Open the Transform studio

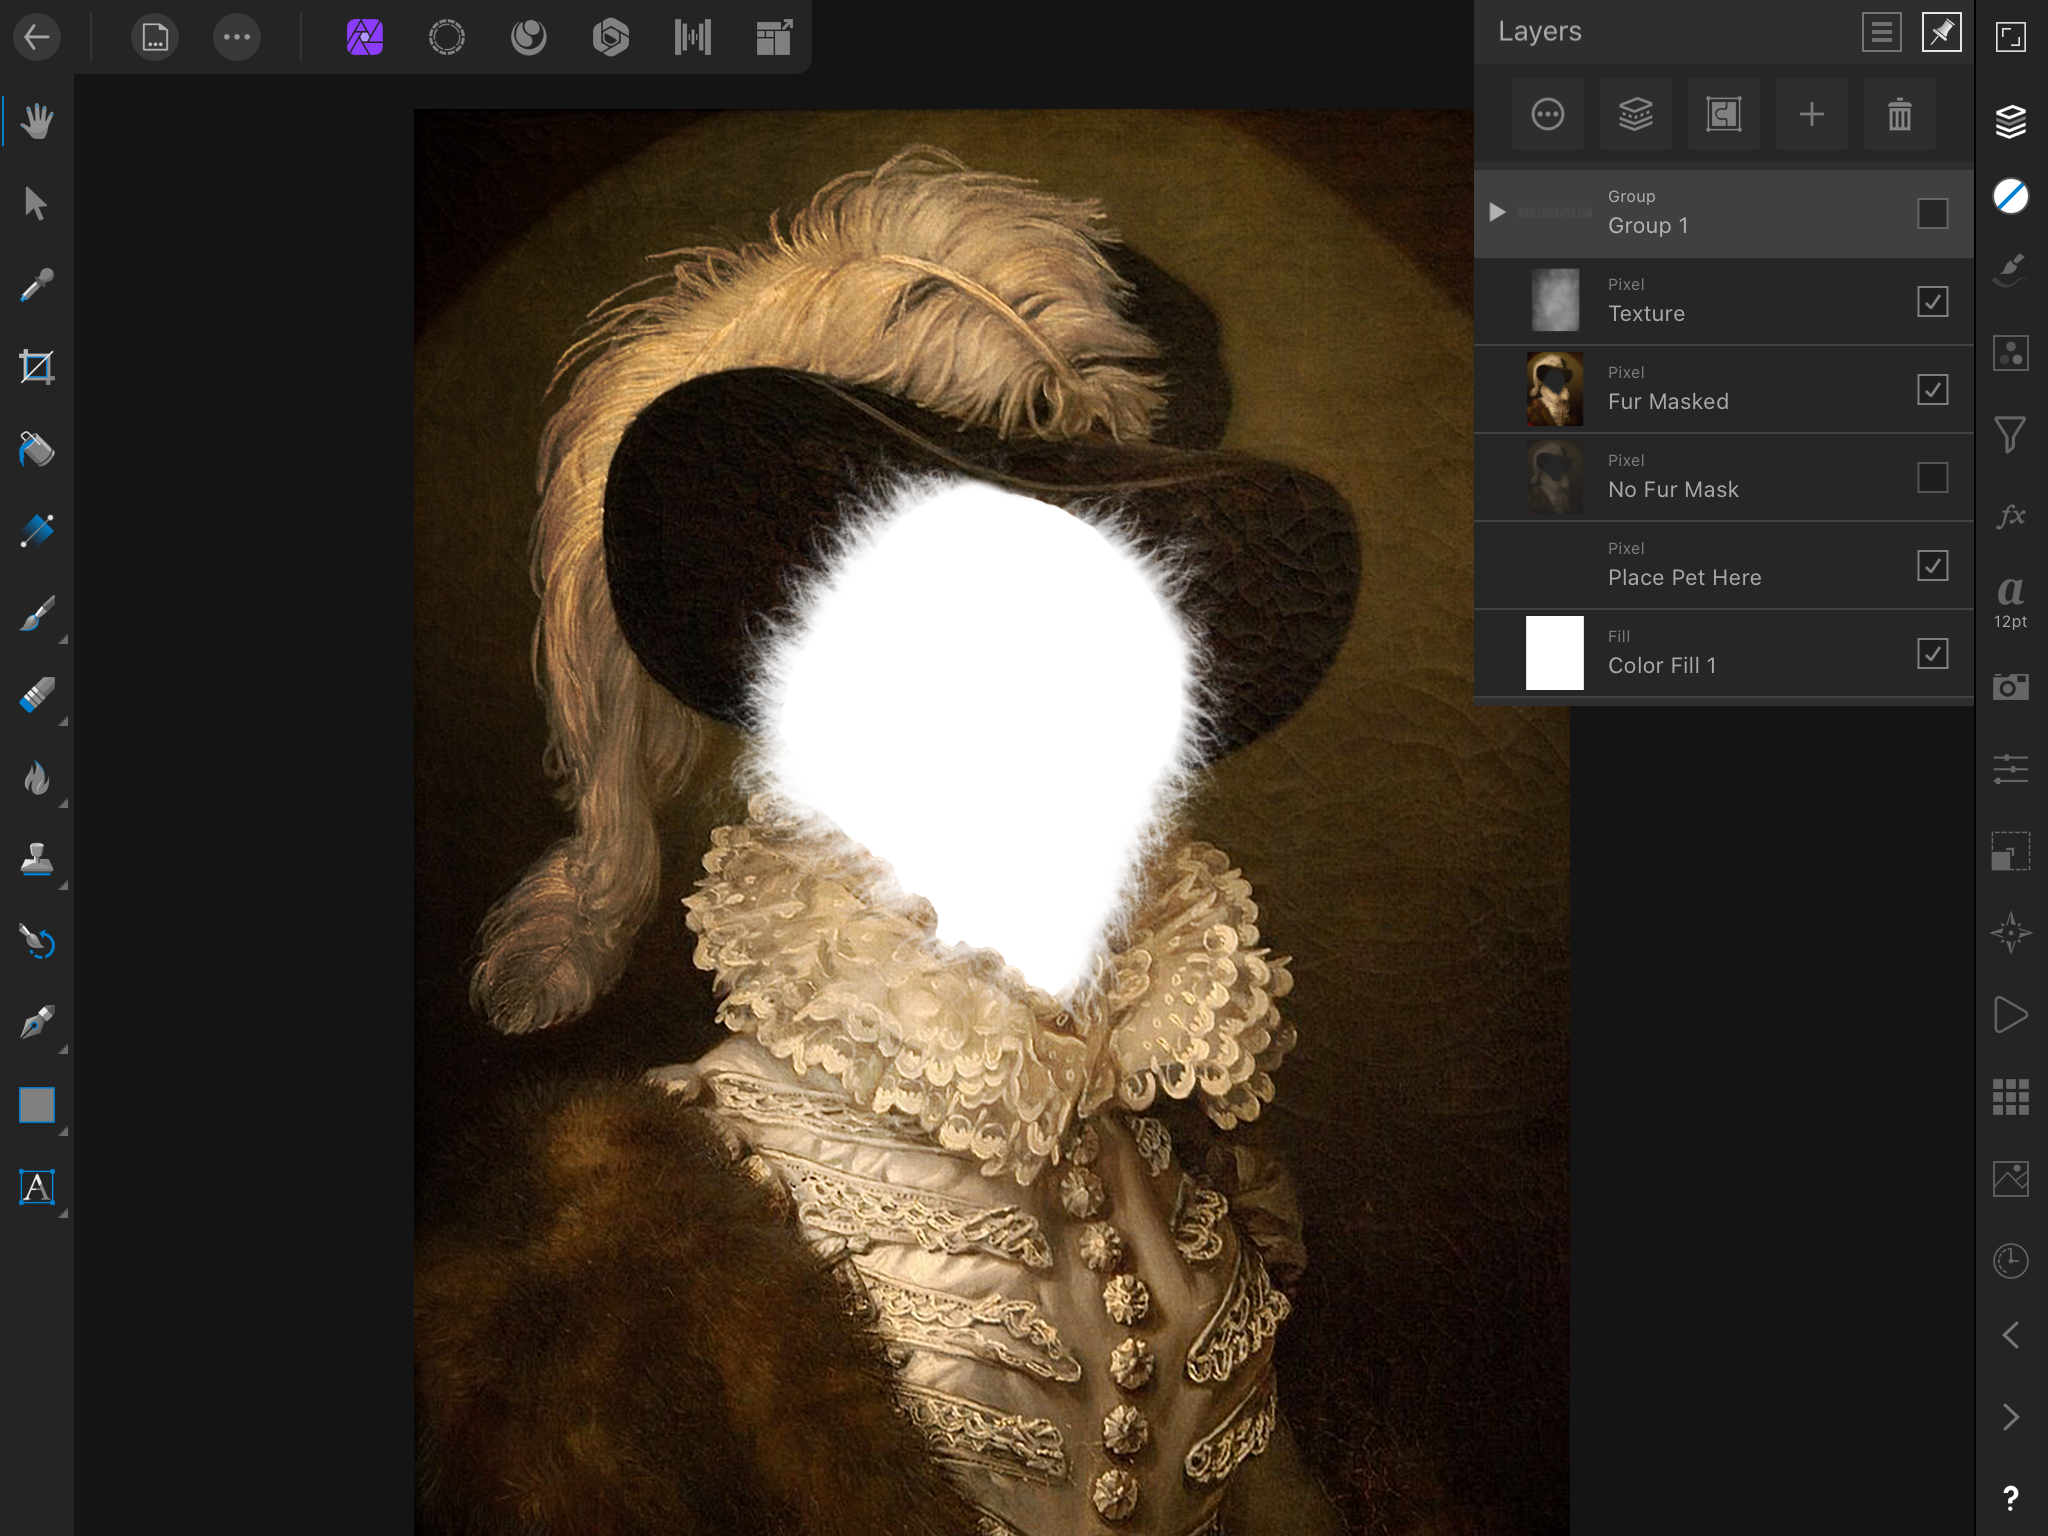pos(2011,851)
